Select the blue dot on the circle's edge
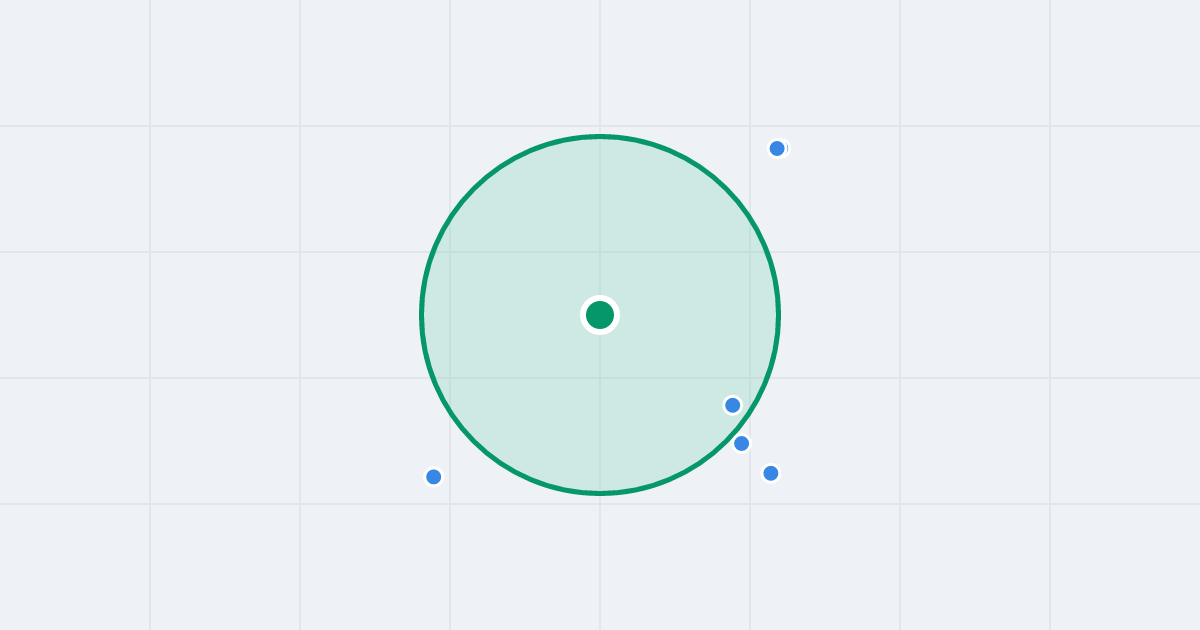Screen dimensions: 1200x630 pos(741,443)
